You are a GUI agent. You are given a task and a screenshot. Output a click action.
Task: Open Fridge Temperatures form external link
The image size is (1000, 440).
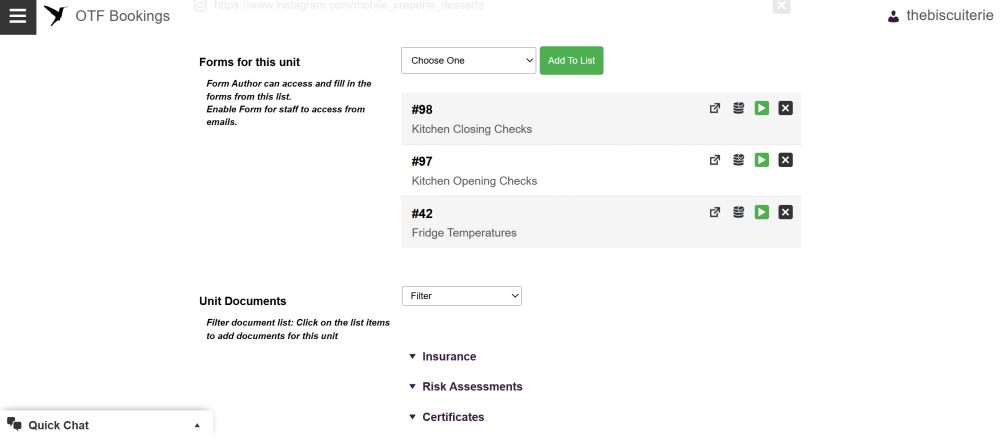715,212
